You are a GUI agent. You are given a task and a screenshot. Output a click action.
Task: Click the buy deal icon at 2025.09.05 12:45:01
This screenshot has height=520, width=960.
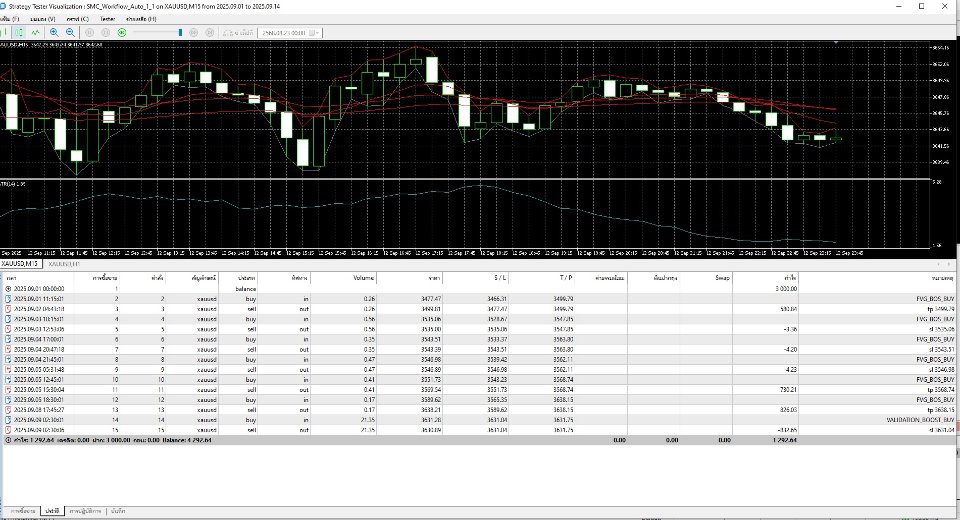8,380
